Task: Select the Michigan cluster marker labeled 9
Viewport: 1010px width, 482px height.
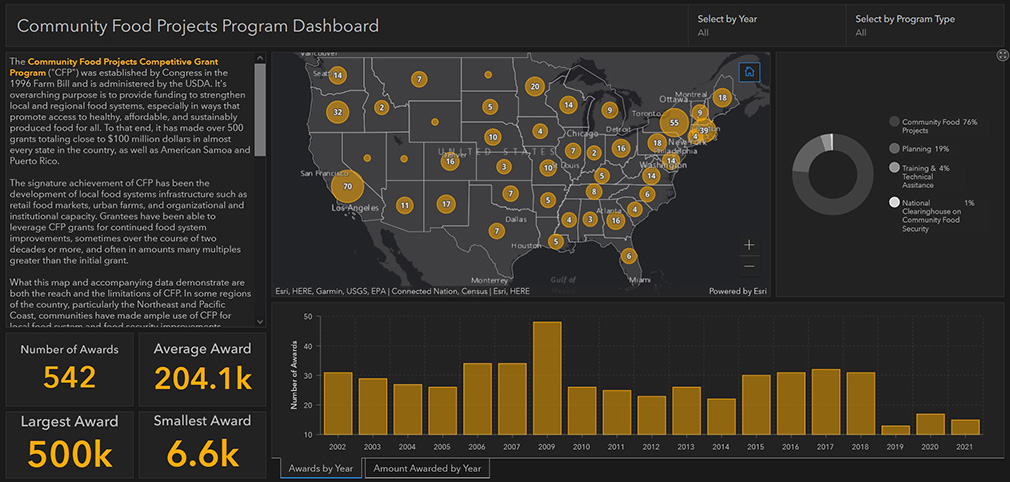Action: pyautogui.click(x=609, y=110)
